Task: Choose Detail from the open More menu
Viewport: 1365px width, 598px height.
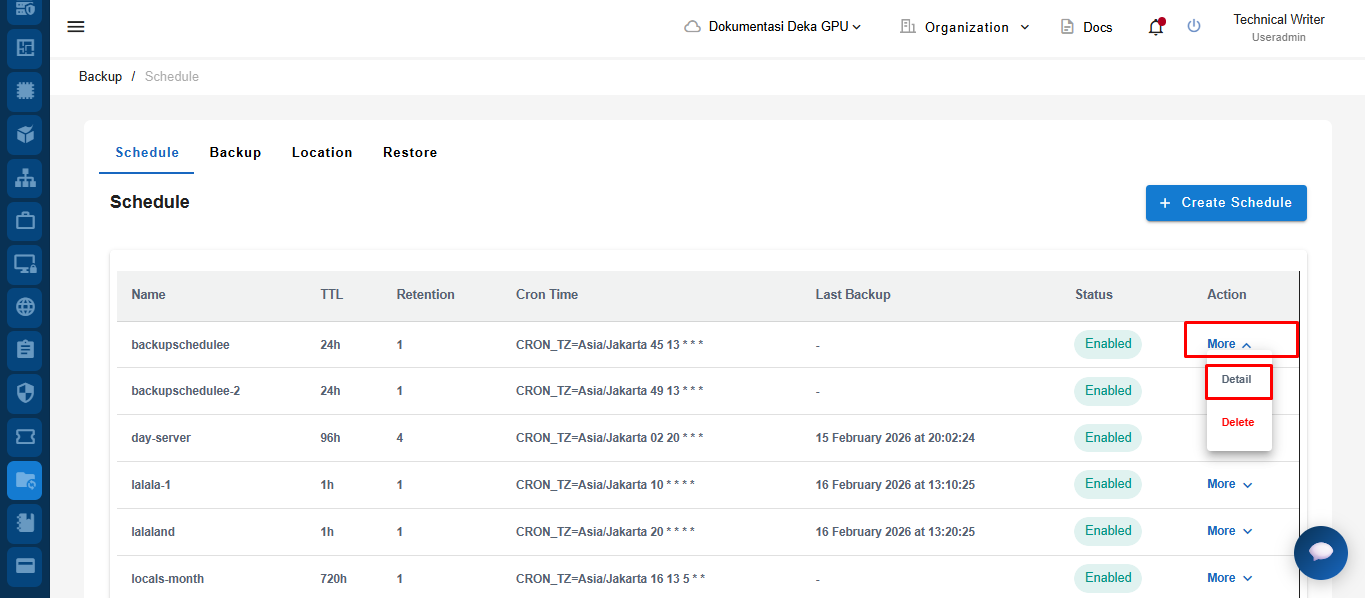Action: [1237, 380]
